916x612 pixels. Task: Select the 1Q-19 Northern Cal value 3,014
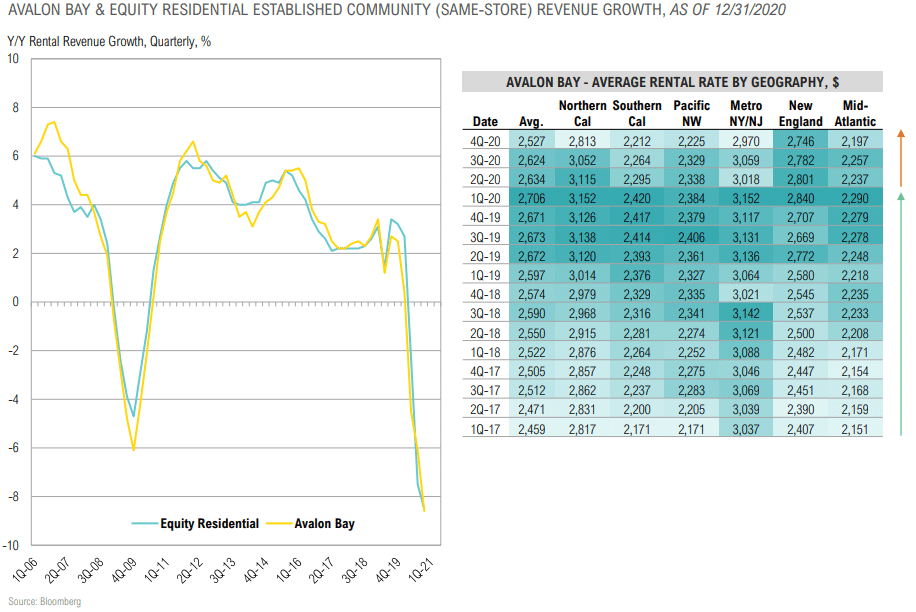582,276
